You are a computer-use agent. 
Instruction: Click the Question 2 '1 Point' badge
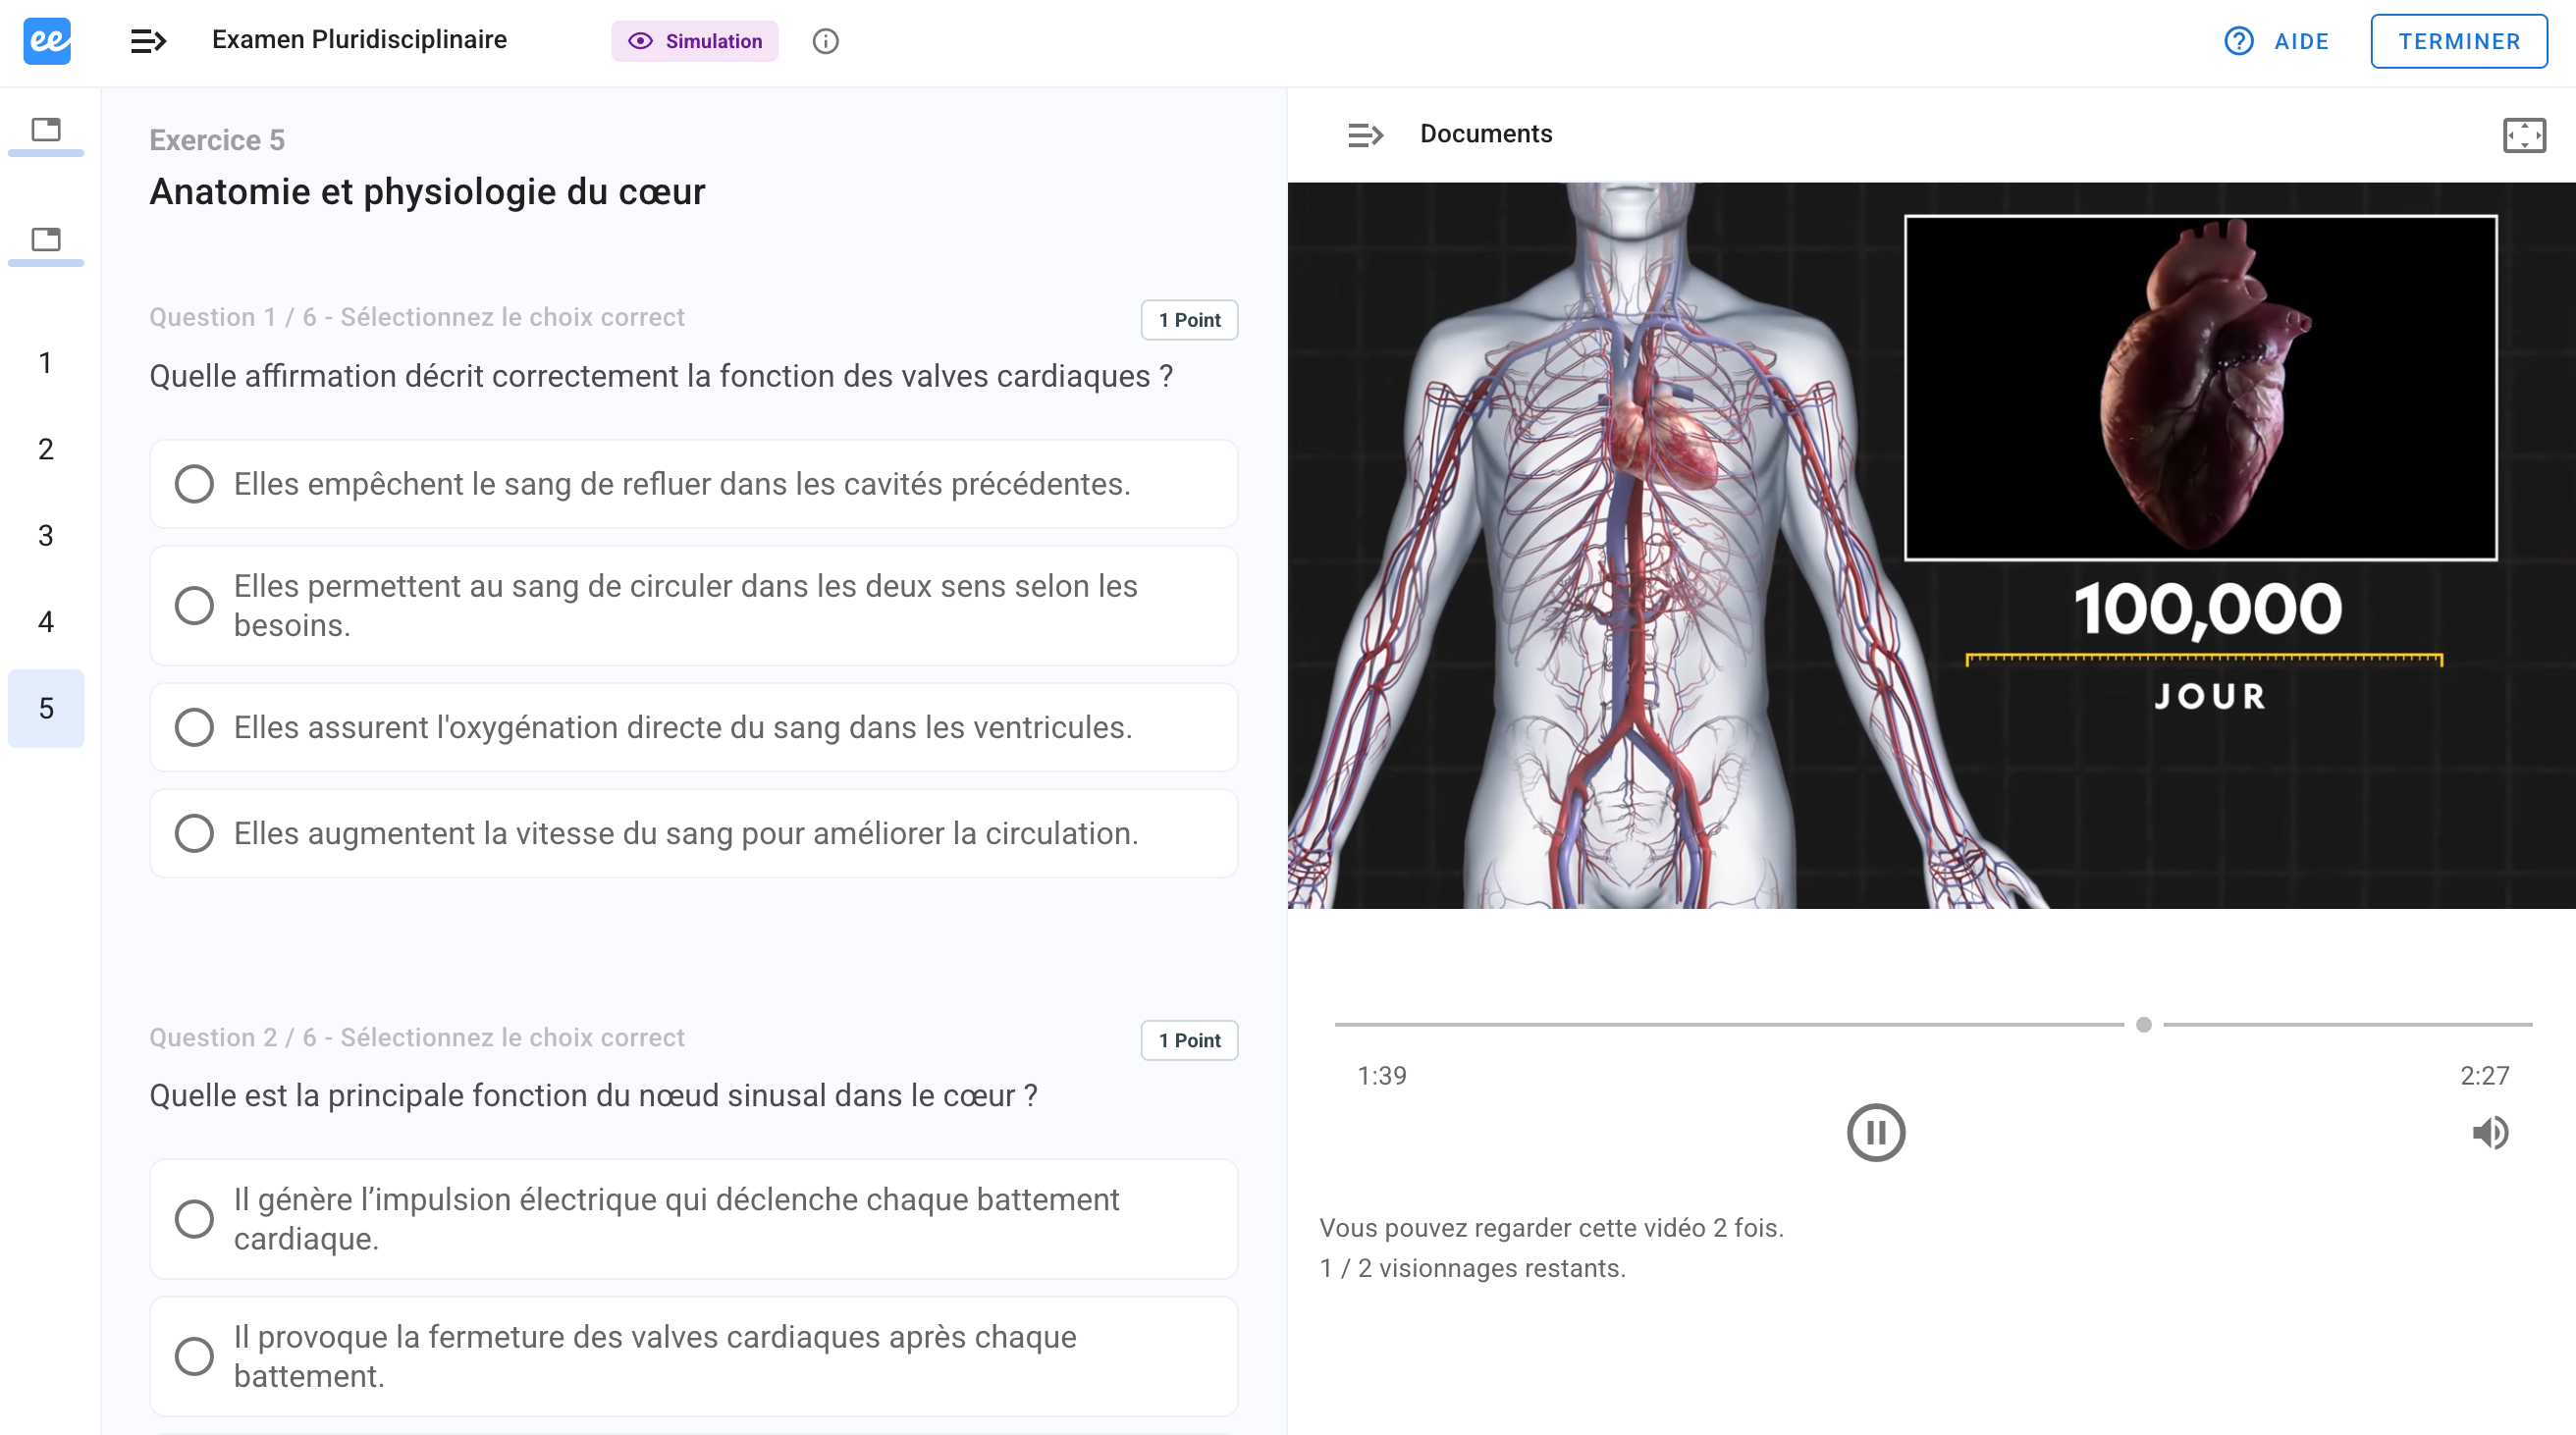[1189, 1040]
